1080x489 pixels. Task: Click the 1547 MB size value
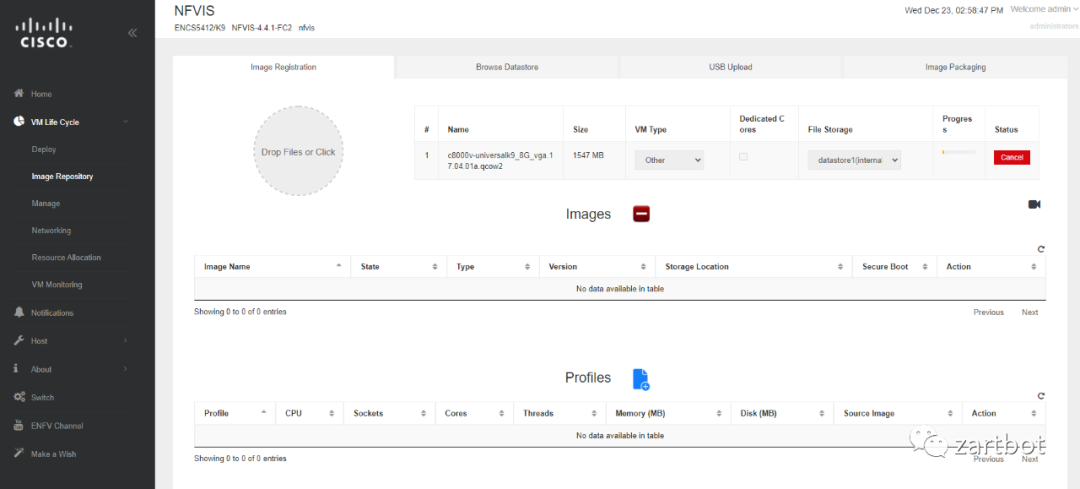point(588,156)
